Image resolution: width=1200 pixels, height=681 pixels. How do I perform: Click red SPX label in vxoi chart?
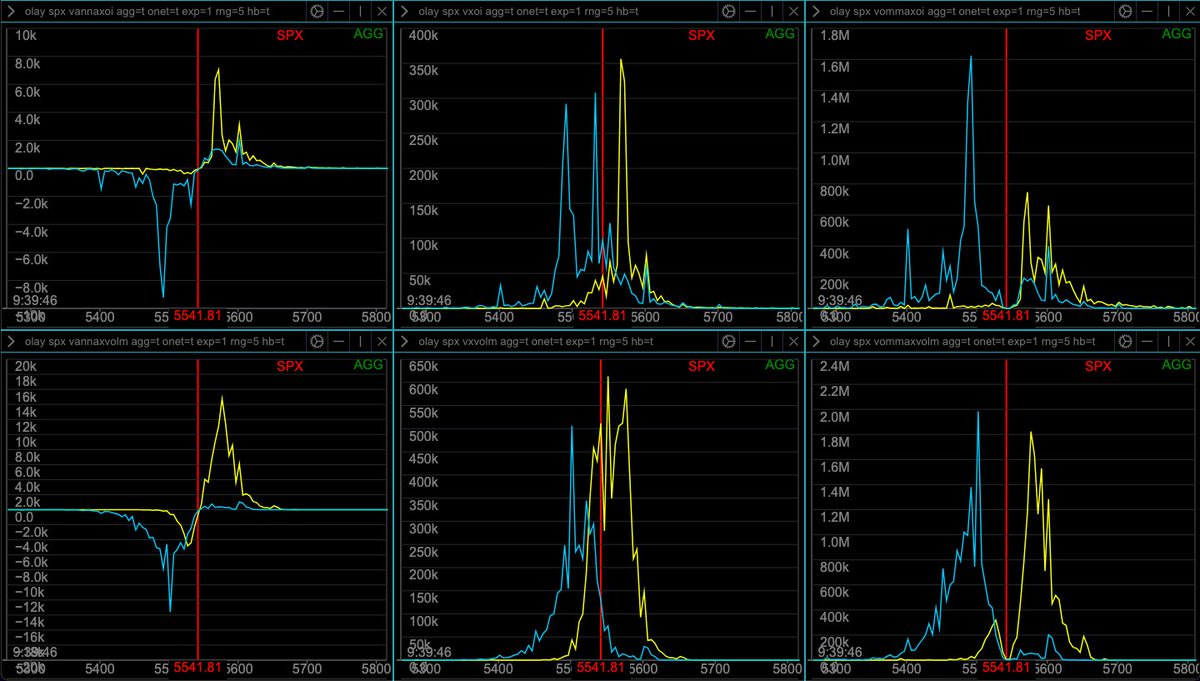[x=701, y=35]
